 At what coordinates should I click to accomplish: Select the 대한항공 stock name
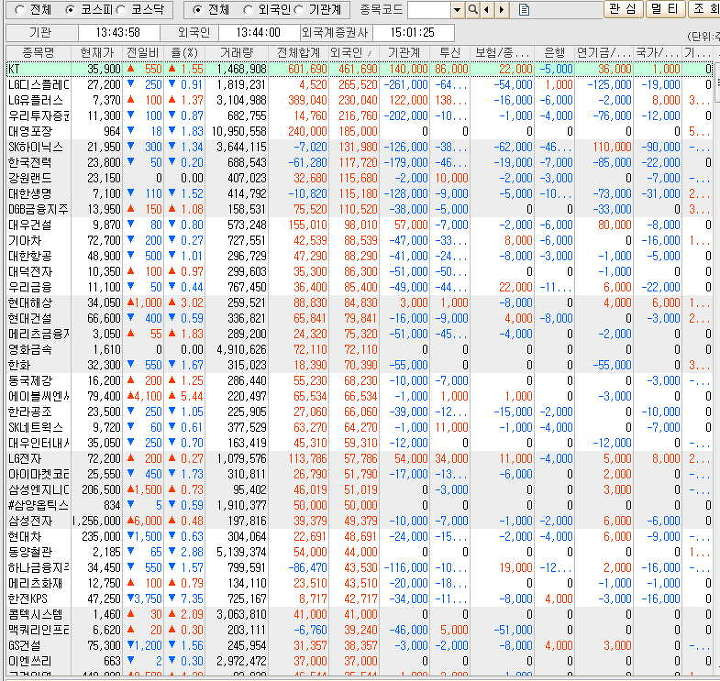coord(30,256)
